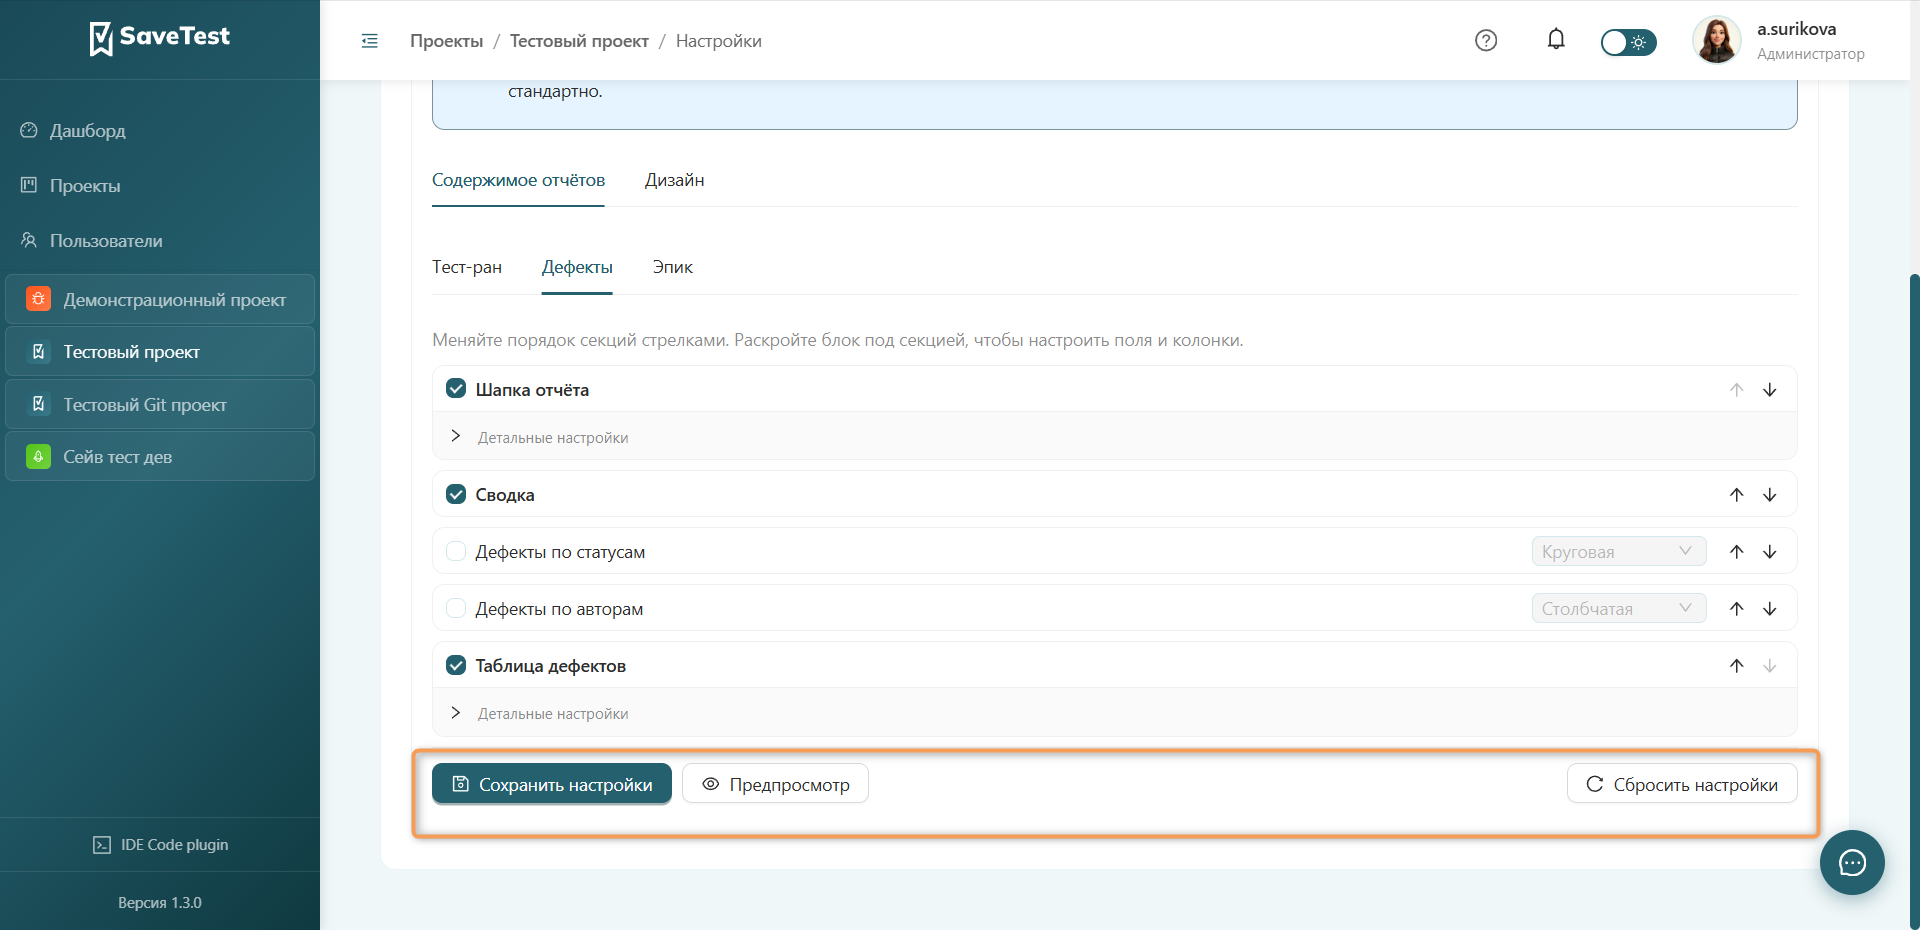Collapse sidebar with menu fold icon
This screenshot has height=930, width=1920.
tap(370, 41)
